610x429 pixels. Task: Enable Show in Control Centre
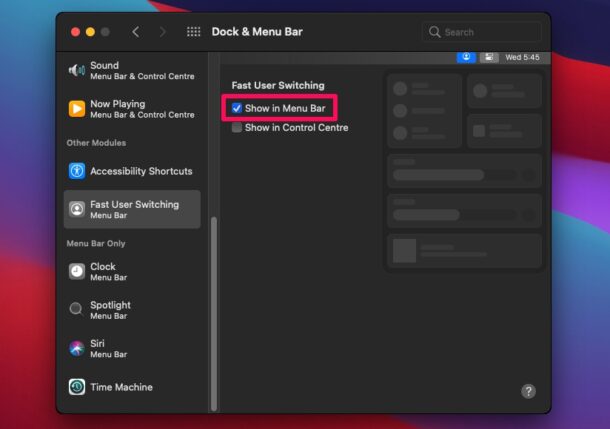click(237, 128)
